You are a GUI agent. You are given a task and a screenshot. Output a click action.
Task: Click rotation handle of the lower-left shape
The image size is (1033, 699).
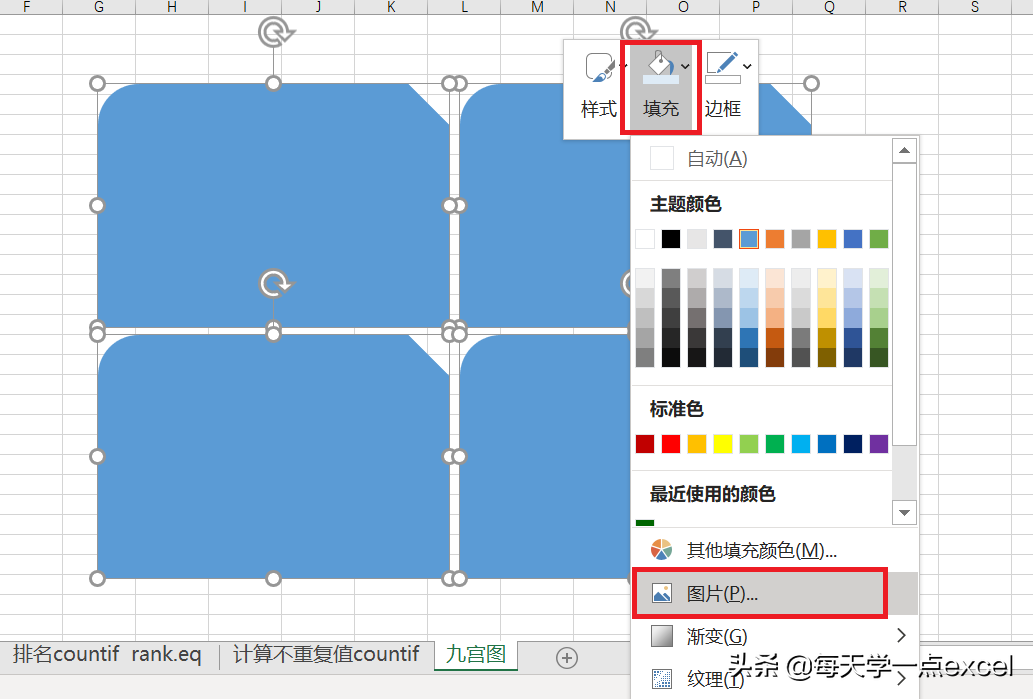coord(275,284)
